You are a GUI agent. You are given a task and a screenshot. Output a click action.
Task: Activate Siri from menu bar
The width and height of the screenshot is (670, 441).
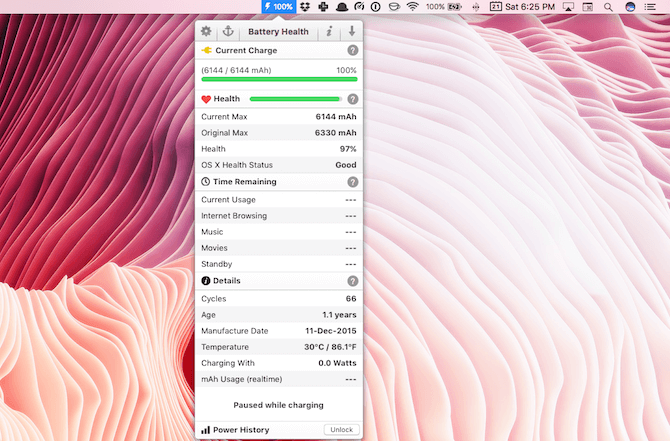(630, 7)
